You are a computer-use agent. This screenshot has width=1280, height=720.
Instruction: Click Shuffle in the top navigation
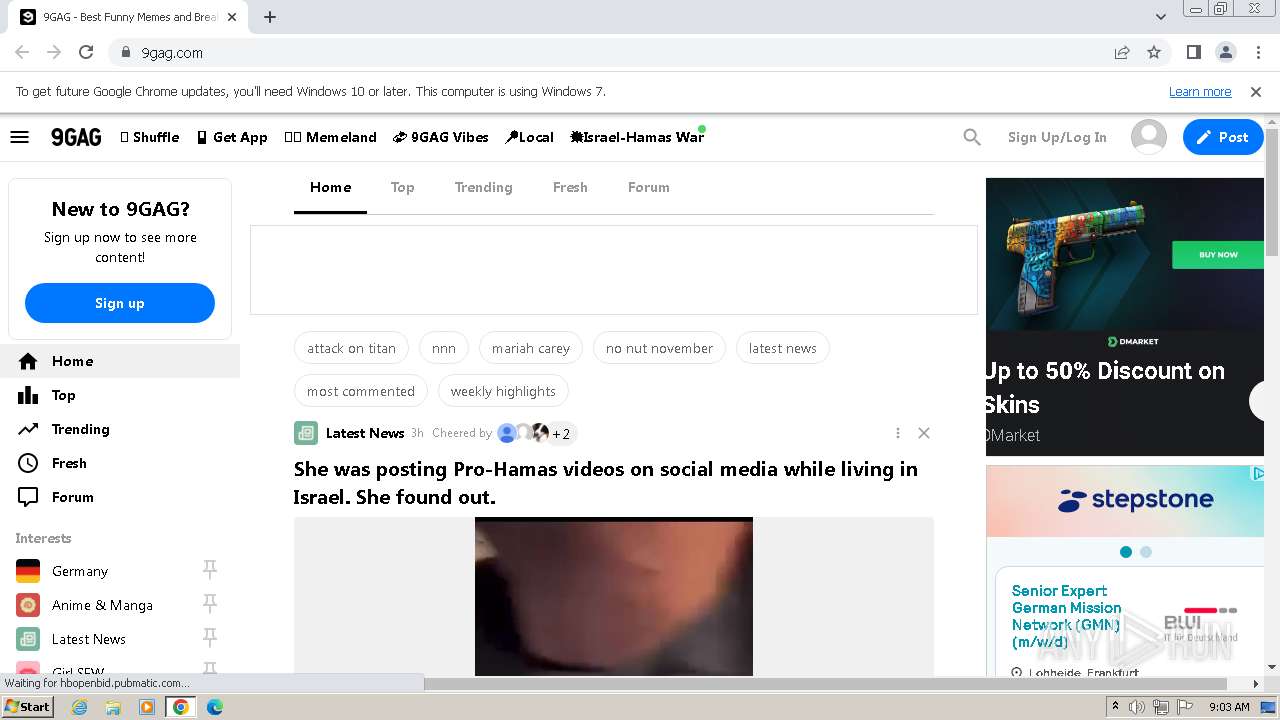150,137
